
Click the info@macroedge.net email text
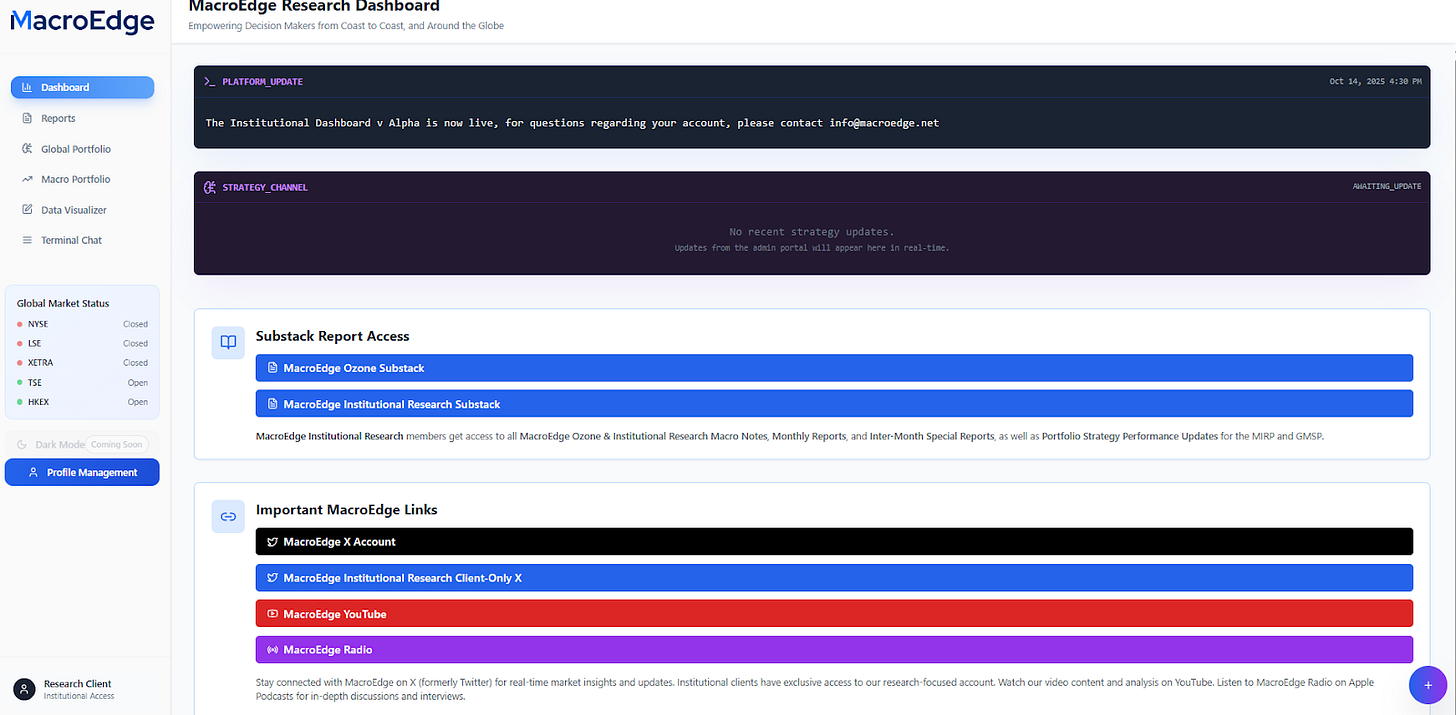click(884, 123)
